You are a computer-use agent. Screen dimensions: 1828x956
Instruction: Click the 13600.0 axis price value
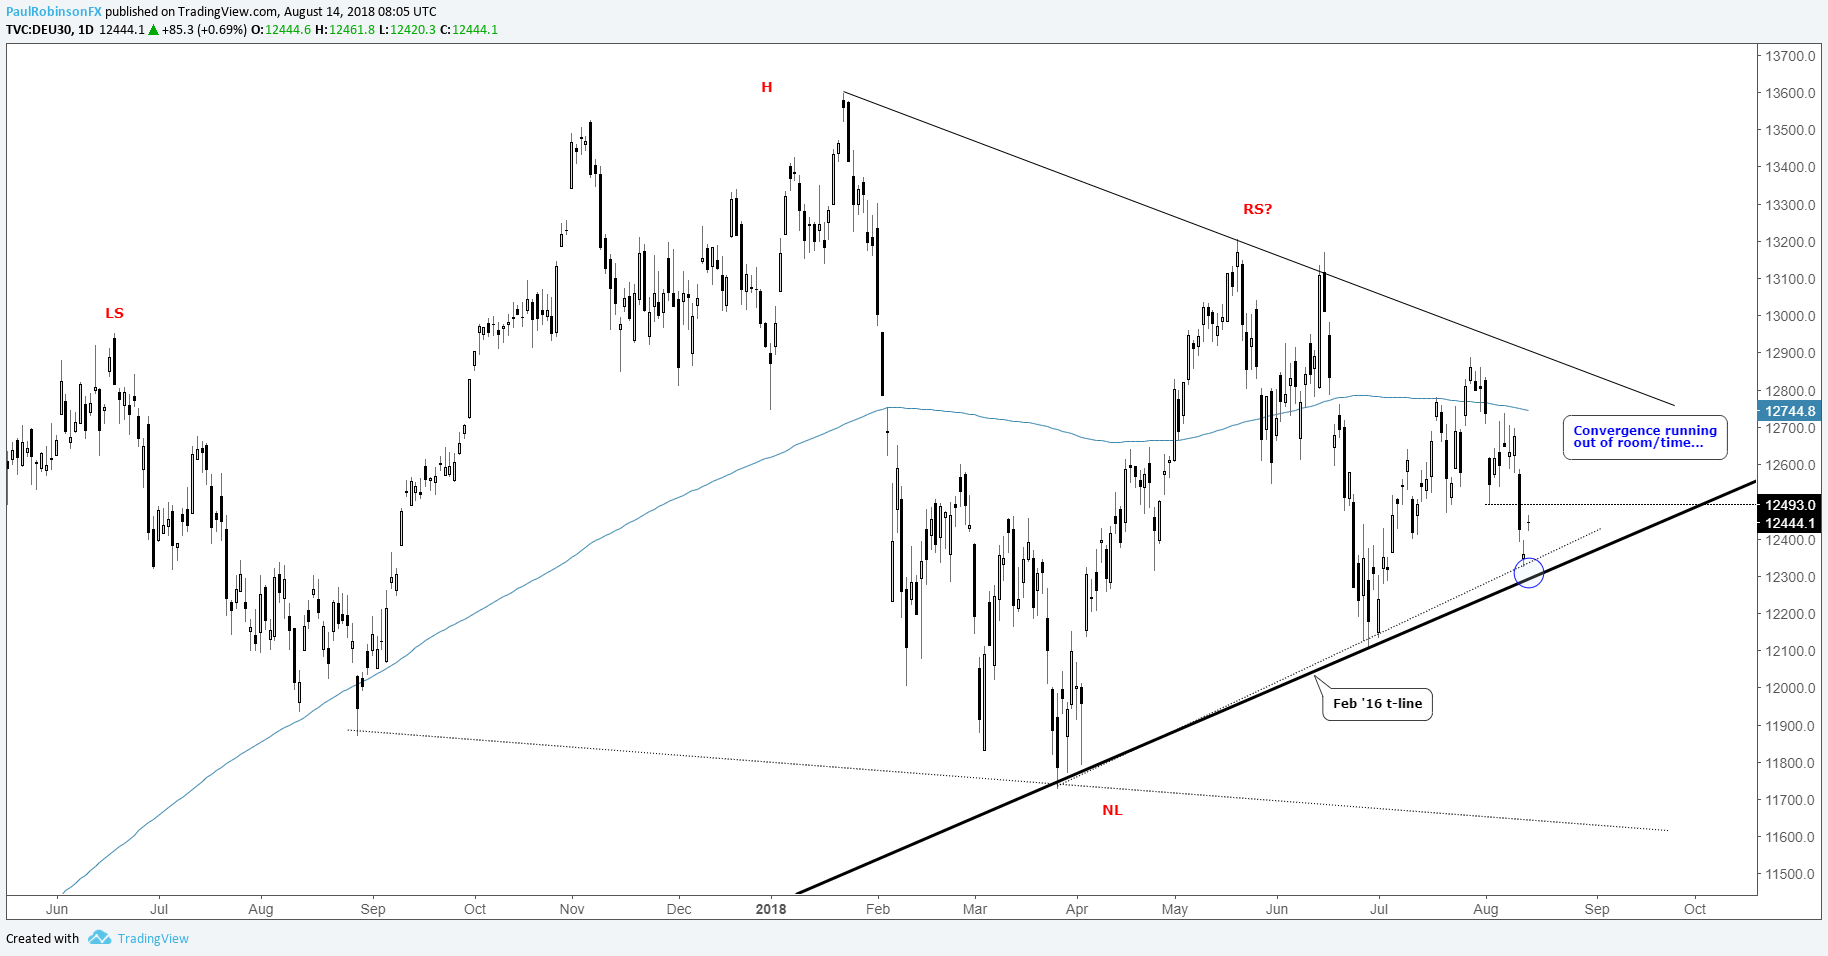(1790, 93)
